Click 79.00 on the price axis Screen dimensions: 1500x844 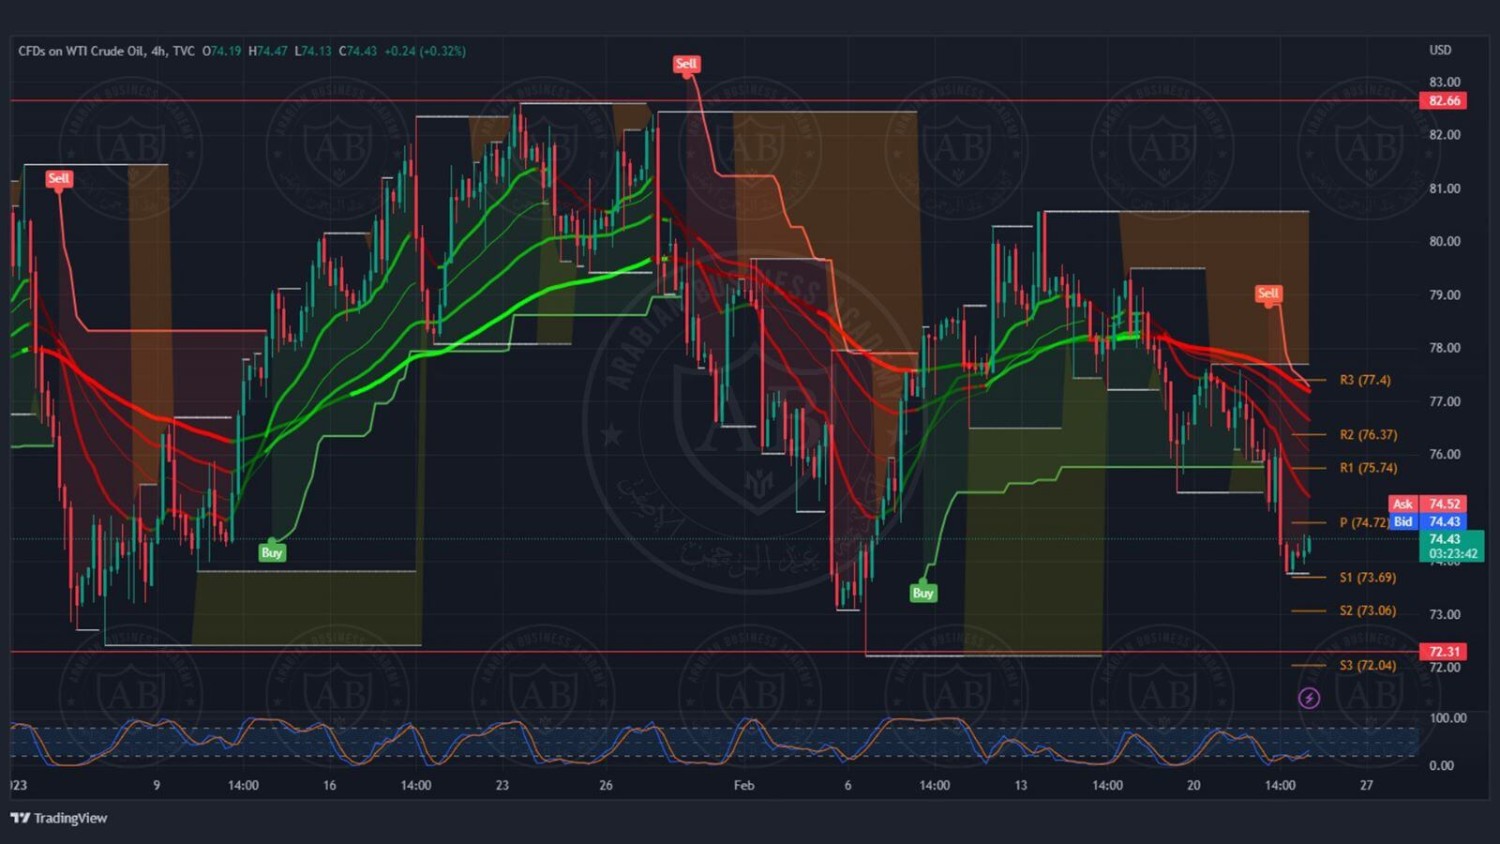(x=1444, y=295)
